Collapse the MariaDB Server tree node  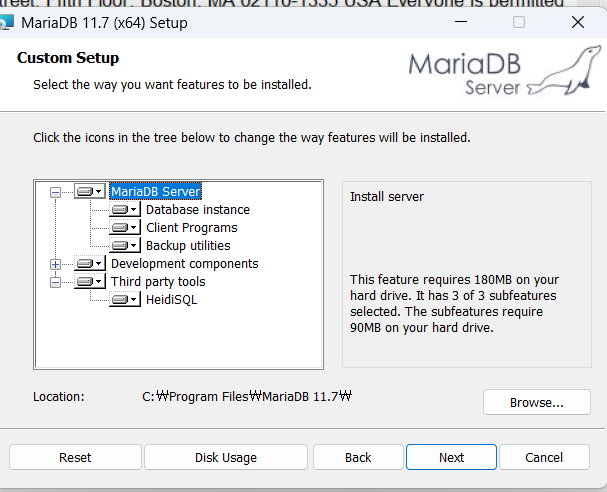pos(55,192)
